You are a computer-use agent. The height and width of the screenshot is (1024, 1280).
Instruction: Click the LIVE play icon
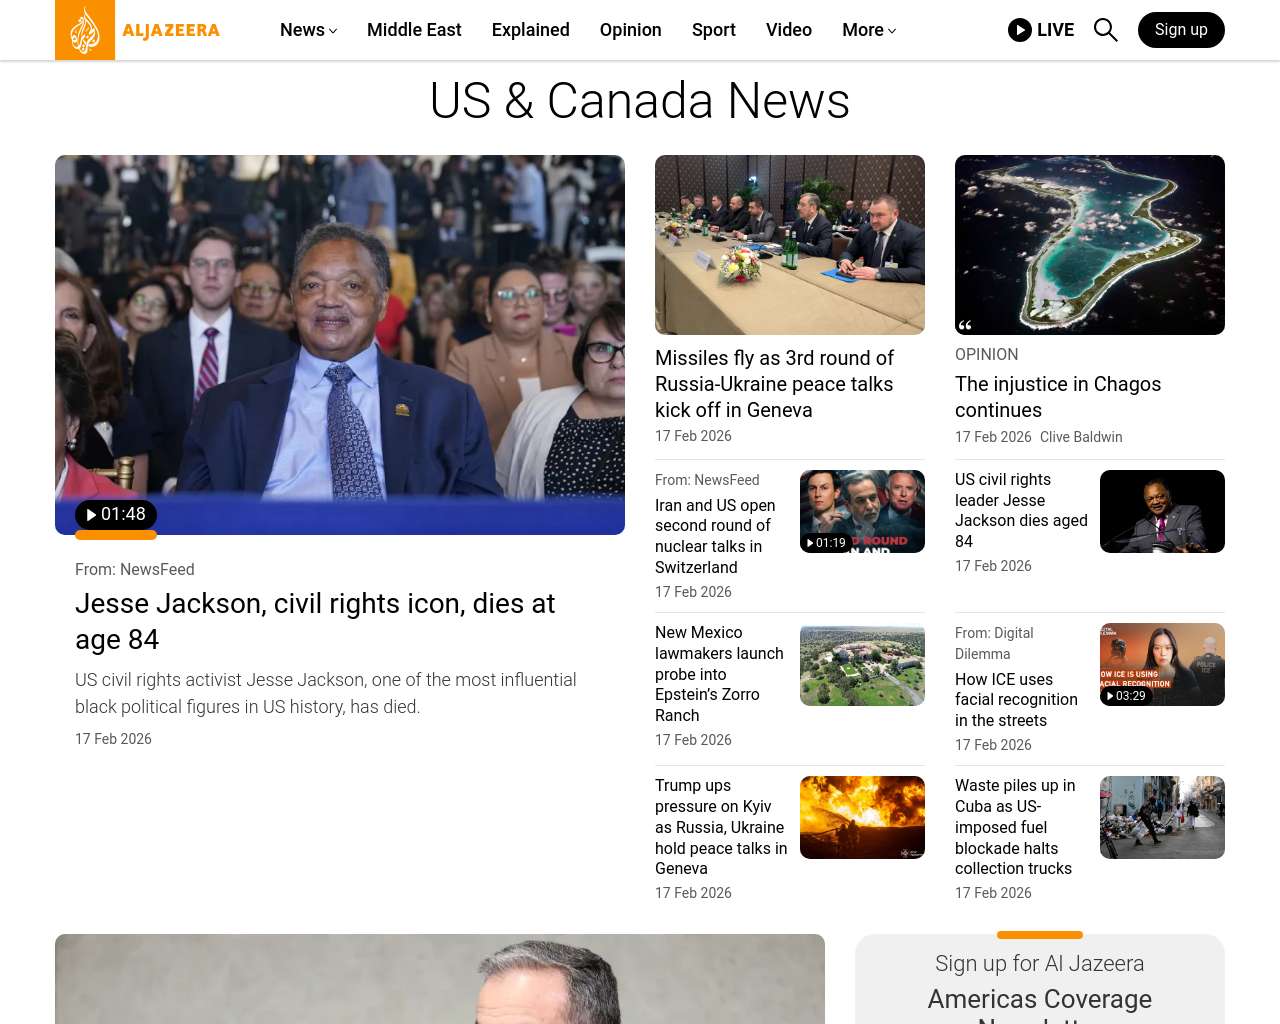tap(1019, 30)
